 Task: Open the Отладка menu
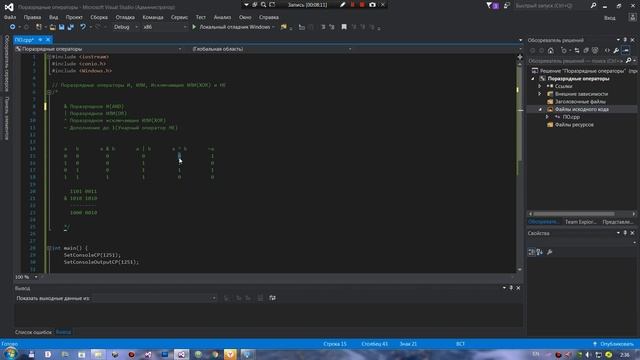pos(125,17)
